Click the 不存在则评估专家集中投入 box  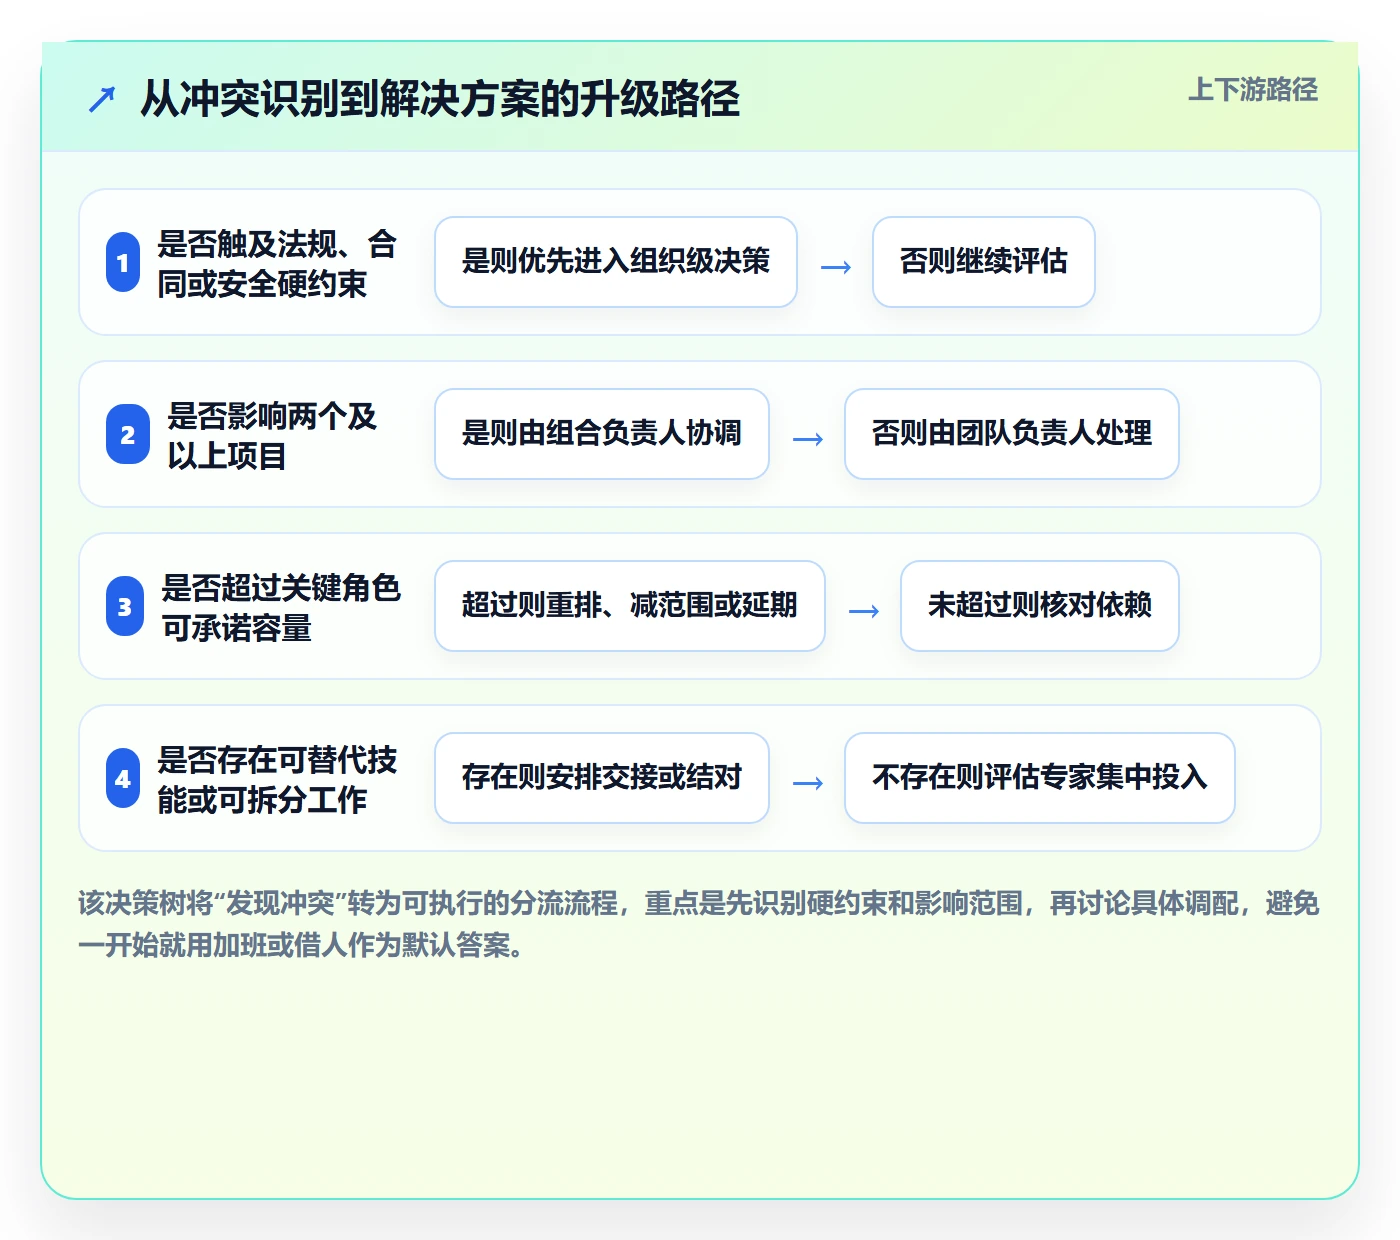[x=1040, y=778]
